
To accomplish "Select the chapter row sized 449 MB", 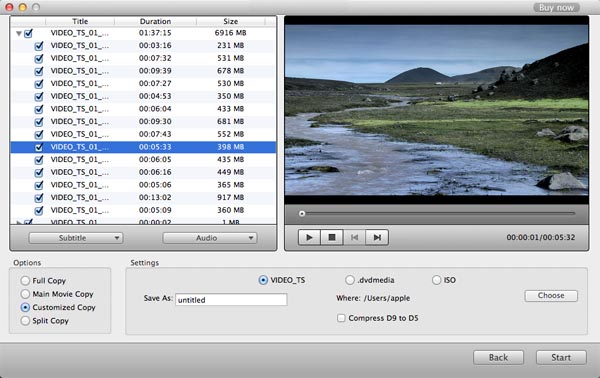I will point(143,172).
